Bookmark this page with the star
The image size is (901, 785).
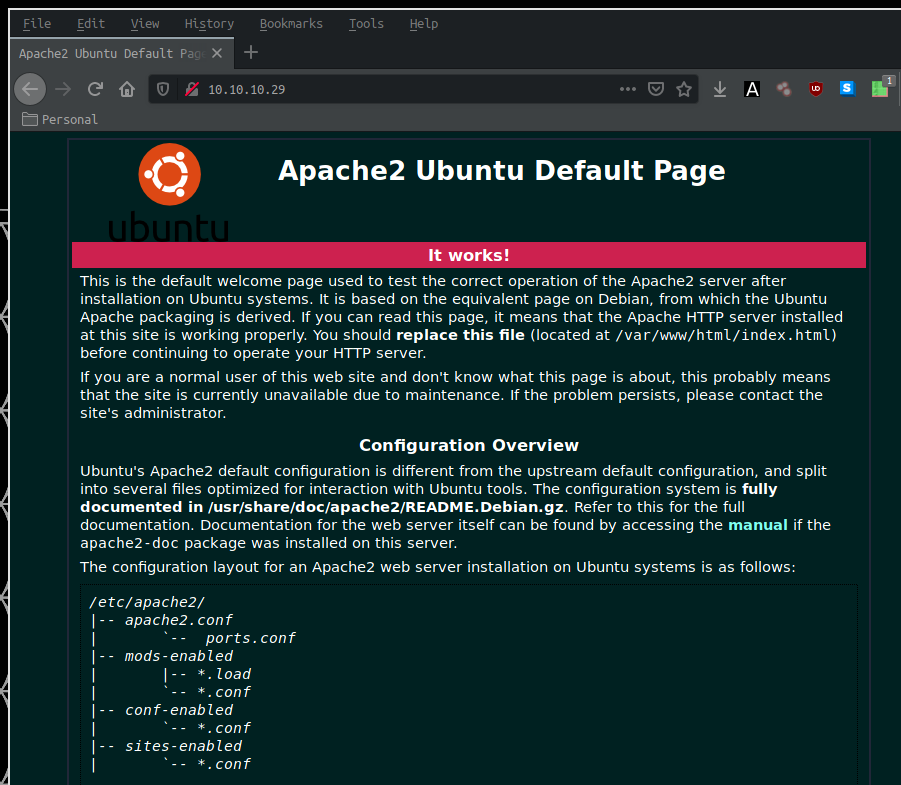(684, 89)
